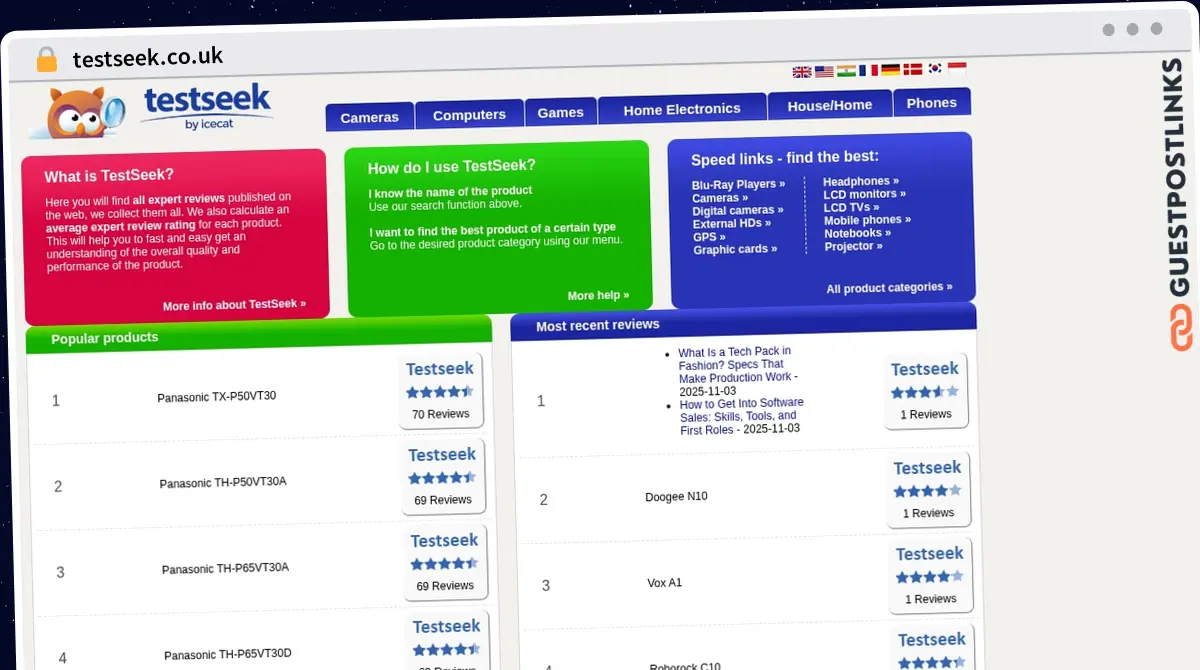Go to LCD monitors speed link

(x=865, y=194)
